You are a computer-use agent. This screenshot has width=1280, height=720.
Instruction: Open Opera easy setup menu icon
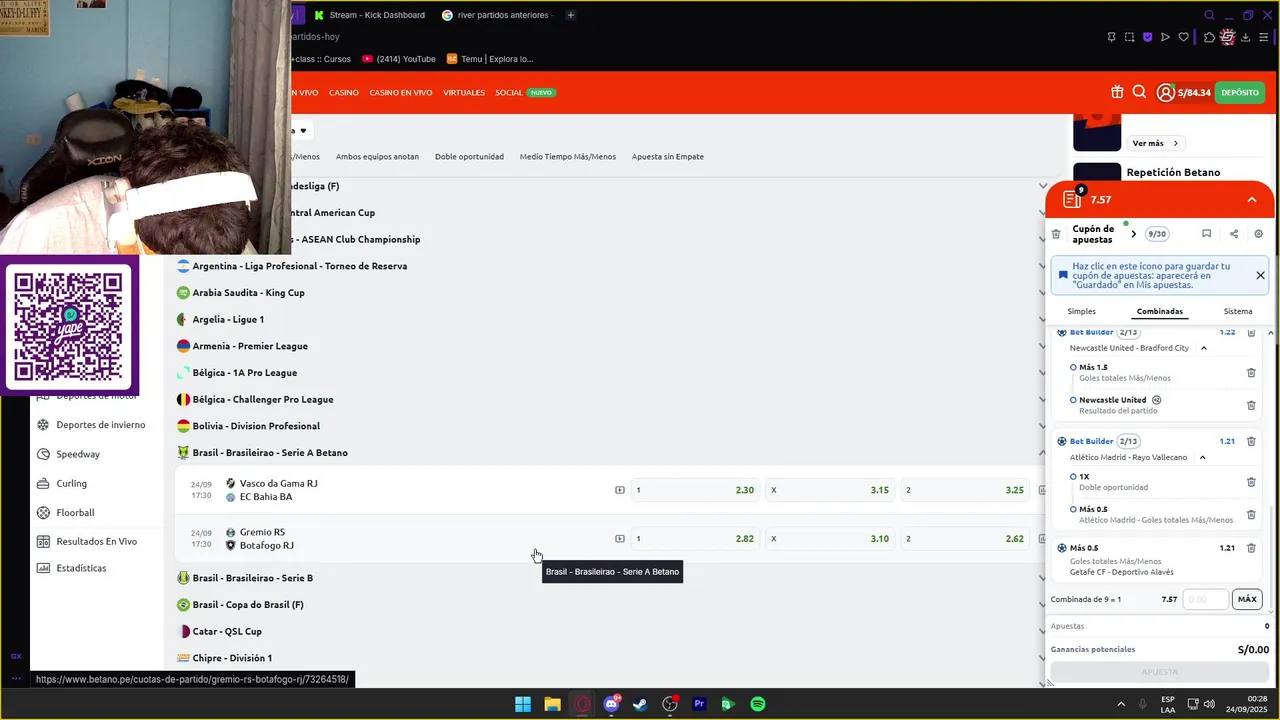1264,37
